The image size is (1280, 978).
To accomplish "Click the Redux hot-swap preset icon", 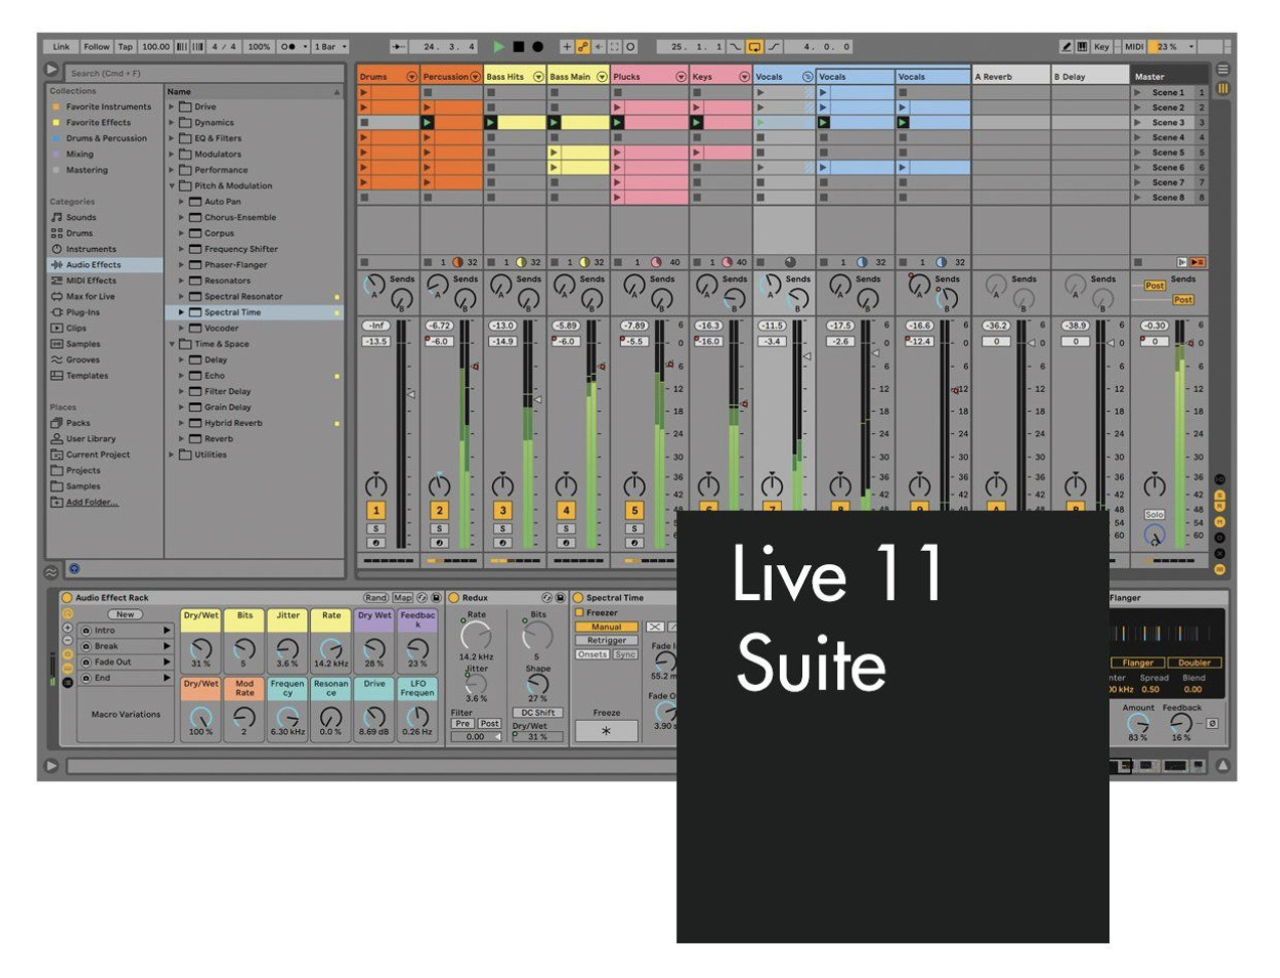I will pos(547,597).
